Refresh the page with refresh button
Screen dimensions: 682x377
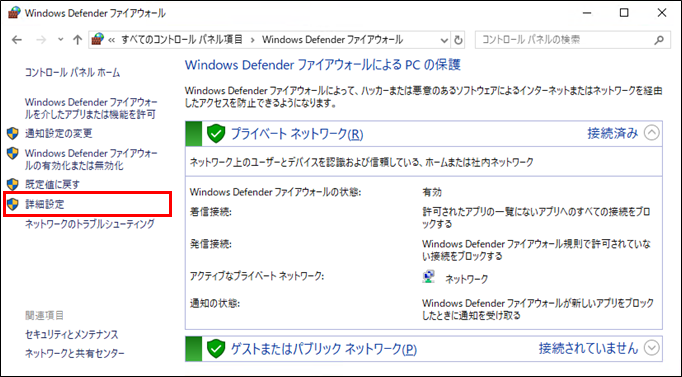[458, 40]
